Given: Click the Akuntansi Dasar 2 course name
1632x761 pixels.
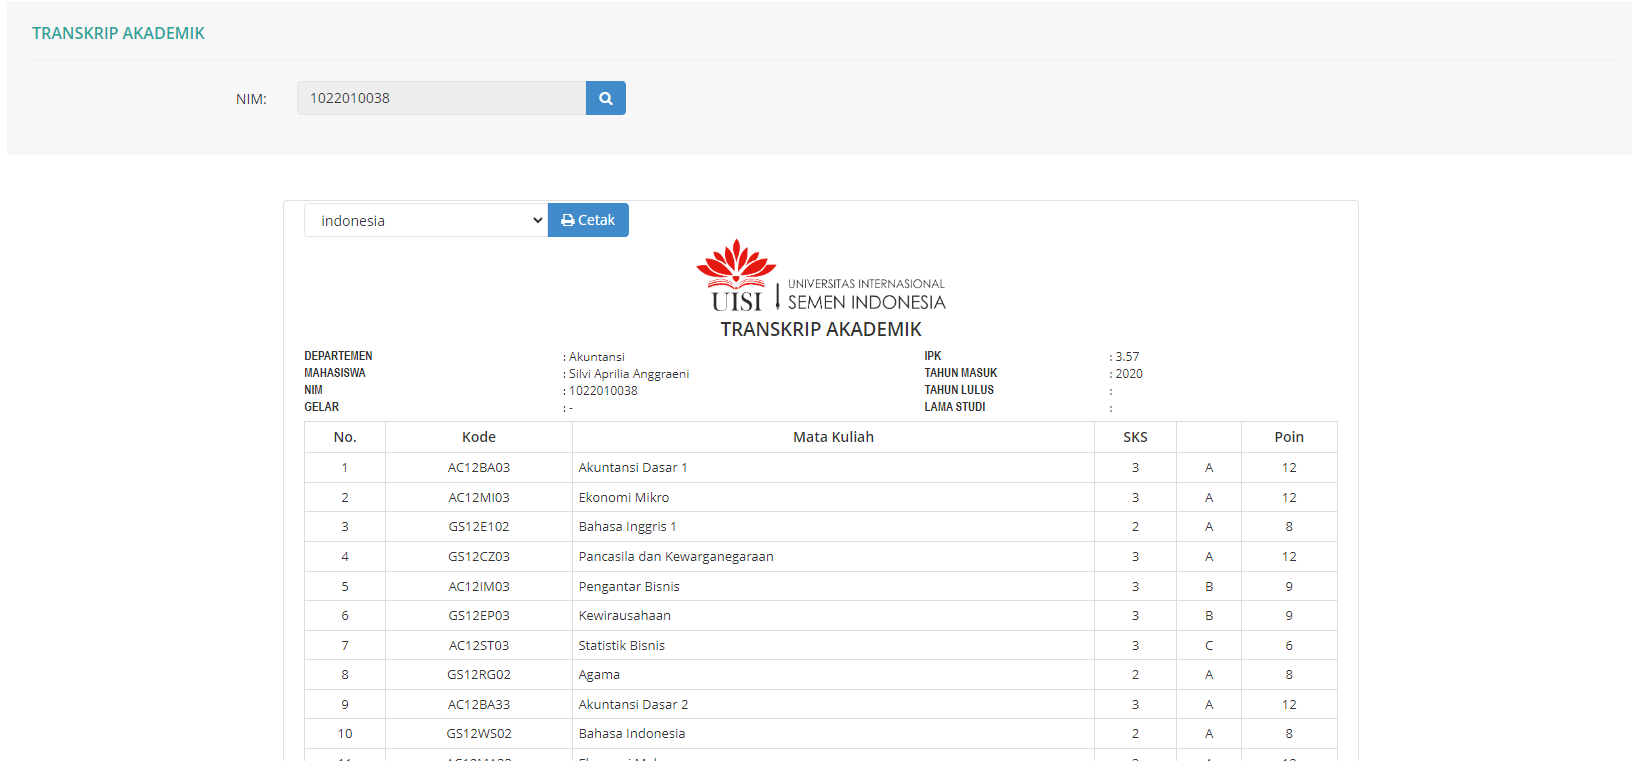Looking at the screenshot, I should coord(633,705).
